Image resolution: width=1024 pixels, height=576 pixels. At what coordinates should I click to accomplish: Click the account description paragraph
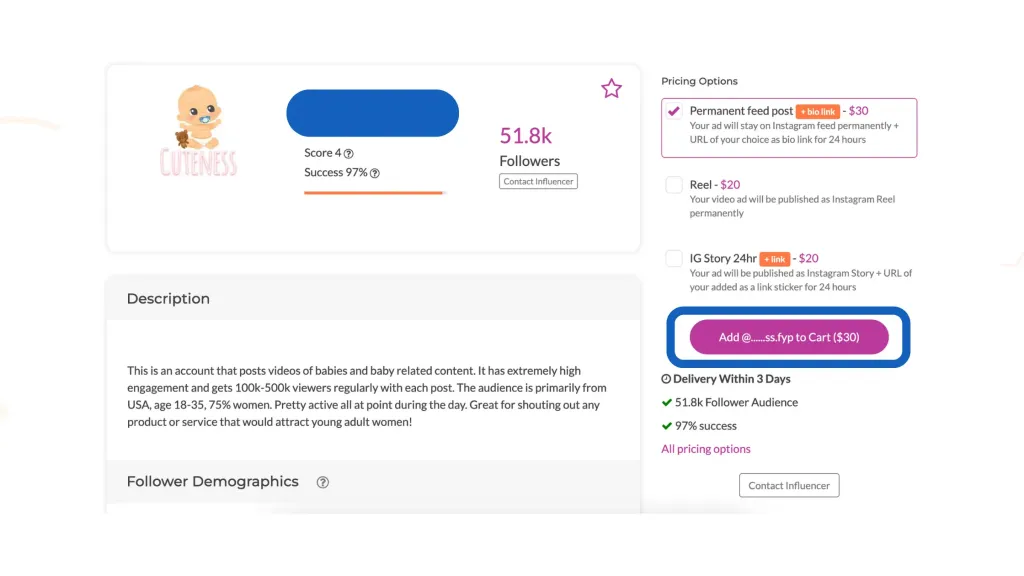[367, 396]
